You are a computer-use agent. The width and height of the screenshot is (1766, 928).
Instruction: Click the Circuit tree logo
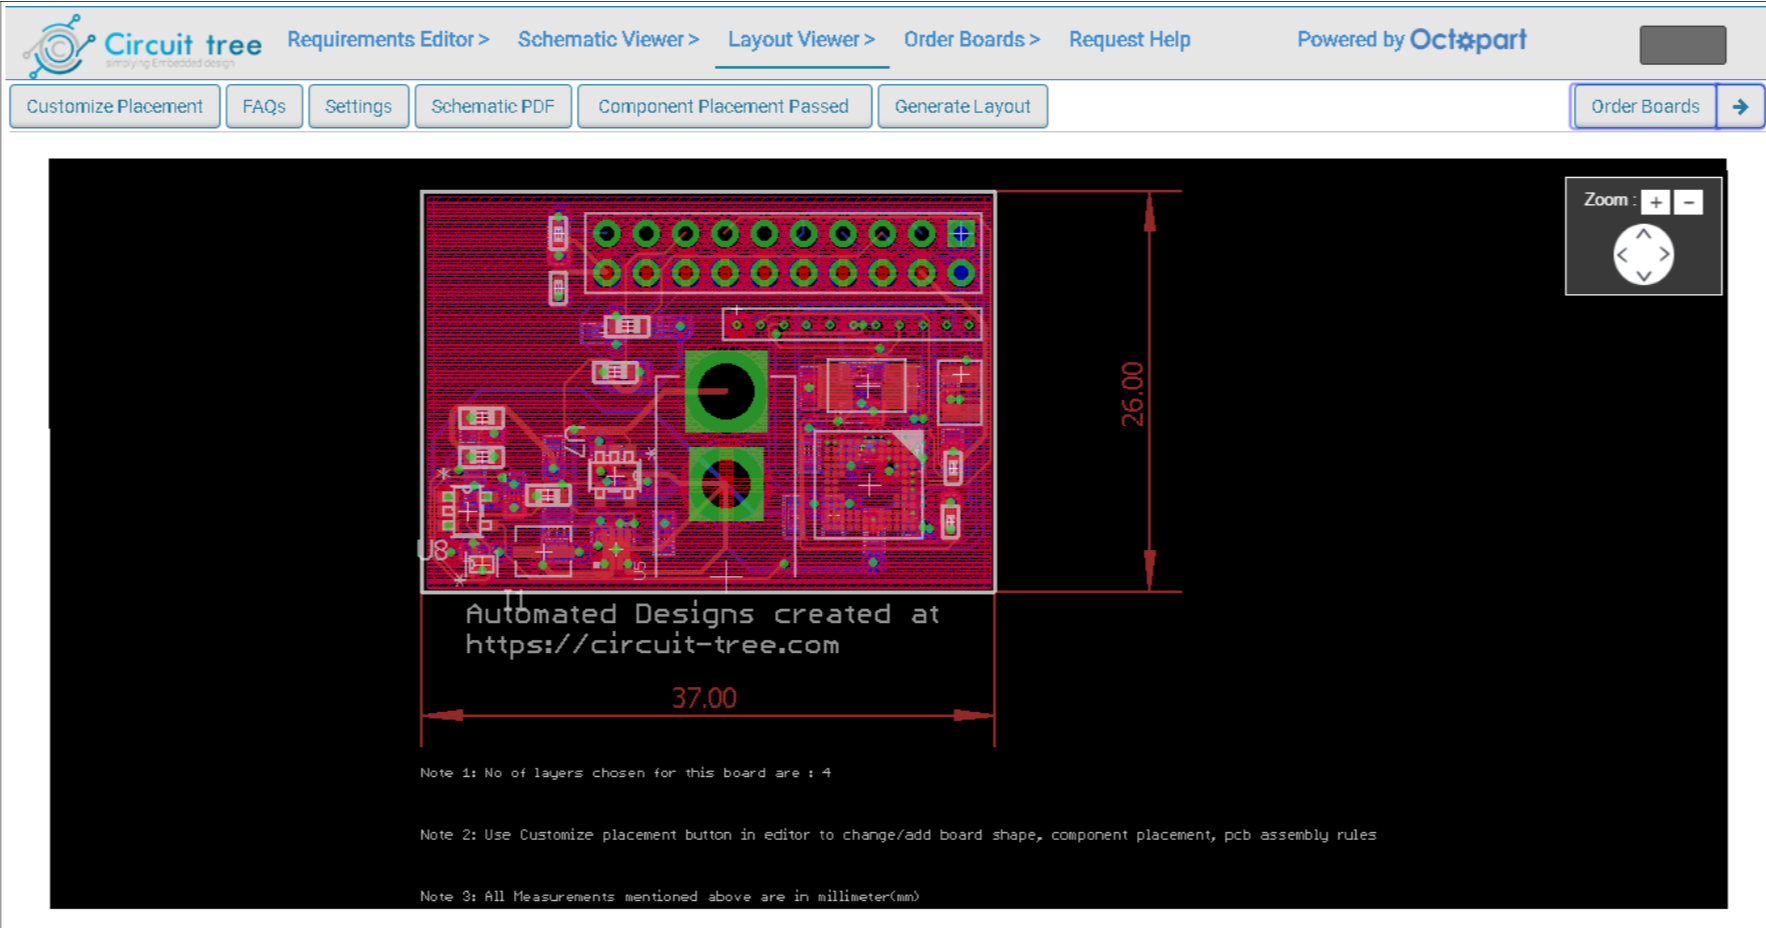(143, 45)
